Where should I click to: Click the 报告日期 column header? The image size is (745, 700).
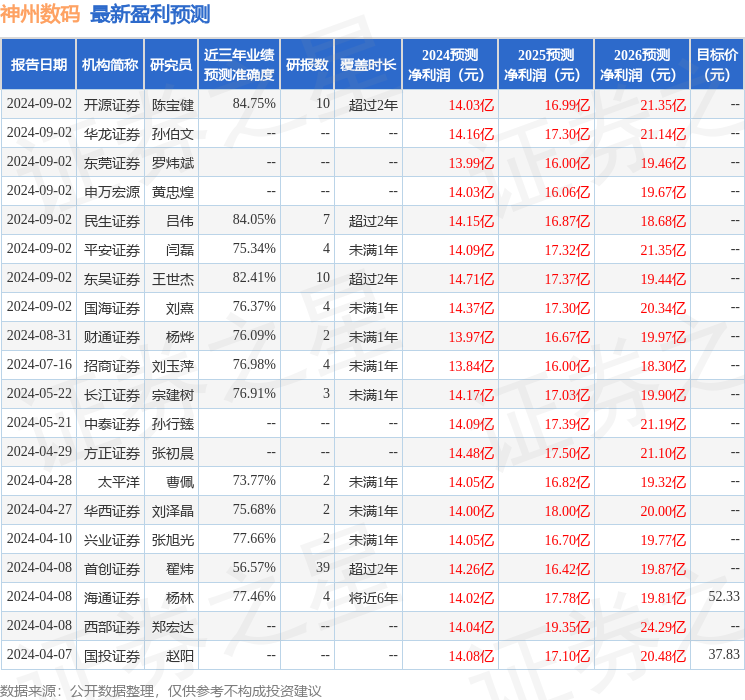pos(38,65)
